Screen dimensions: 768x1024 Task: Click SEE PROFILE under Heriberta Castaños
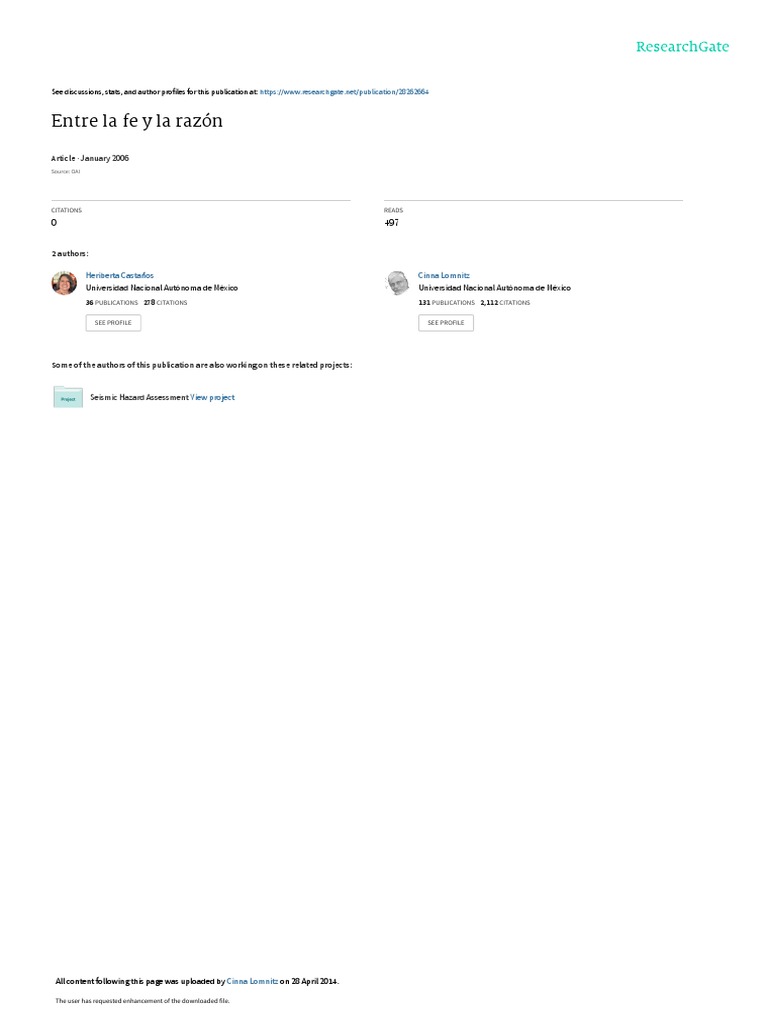coord(113,323)
